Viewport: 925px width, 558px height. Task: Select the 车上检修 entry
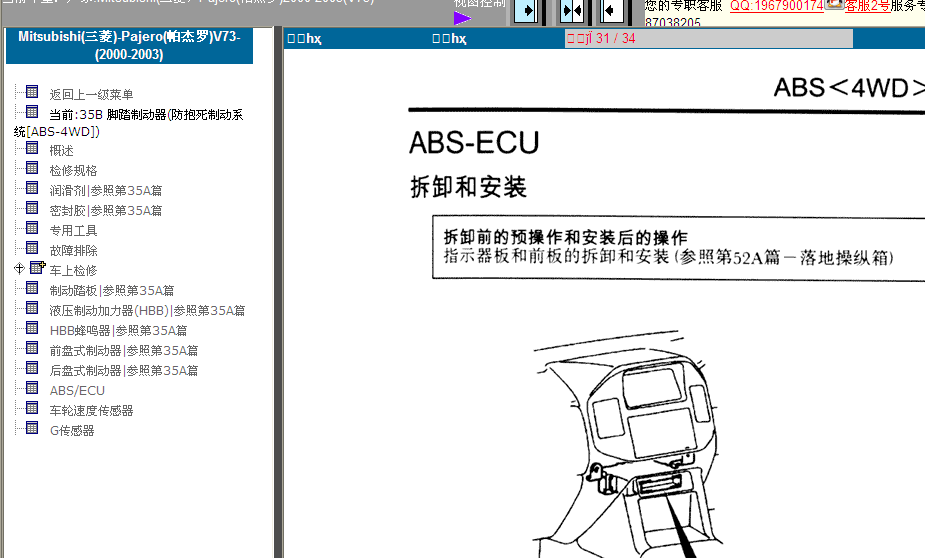coord(73,271)
